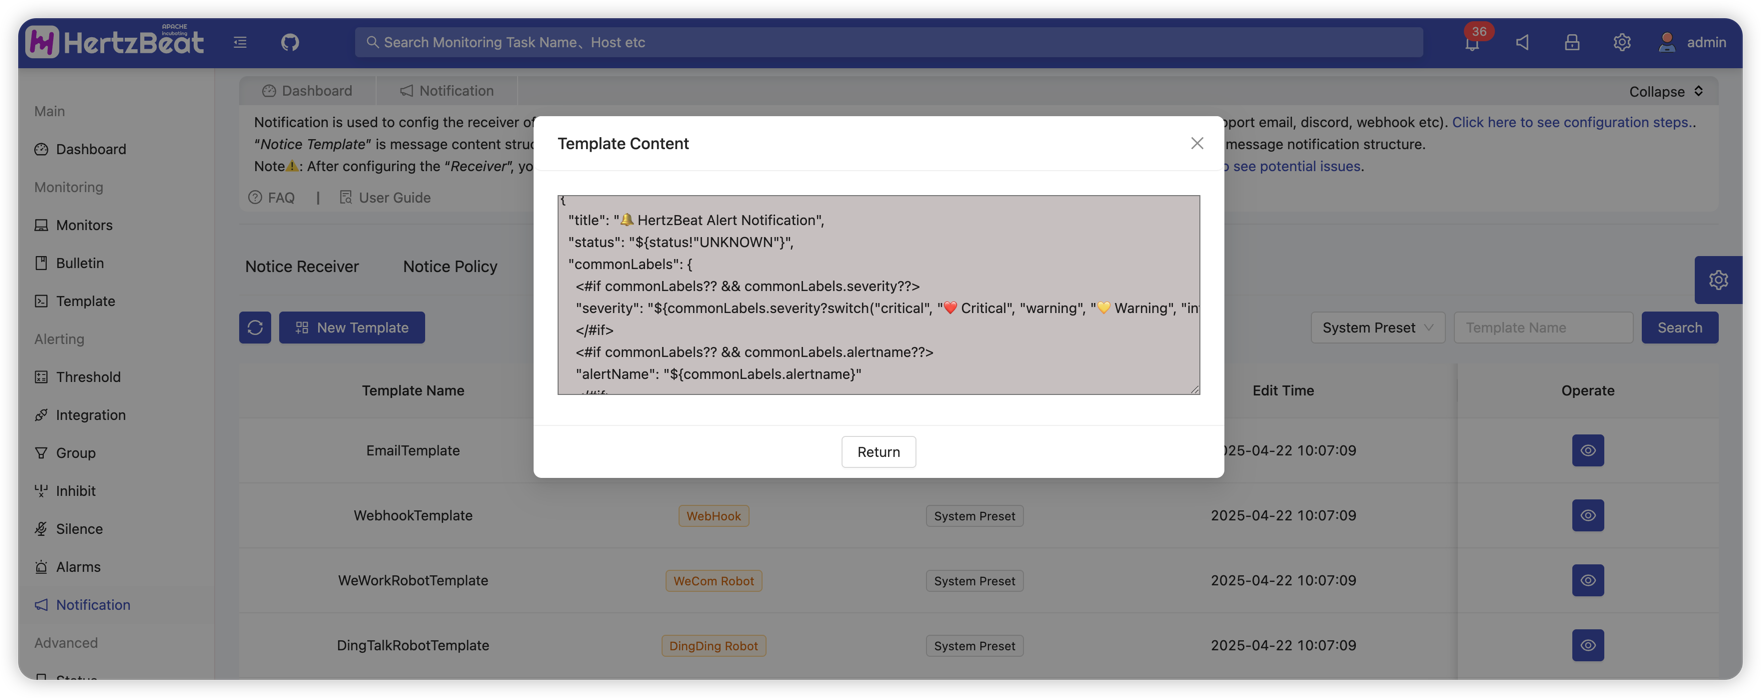Viewport: 1761px width, 698px height.
Task: Click the megaphone icon in the header
Action: tap(1522, 42)
